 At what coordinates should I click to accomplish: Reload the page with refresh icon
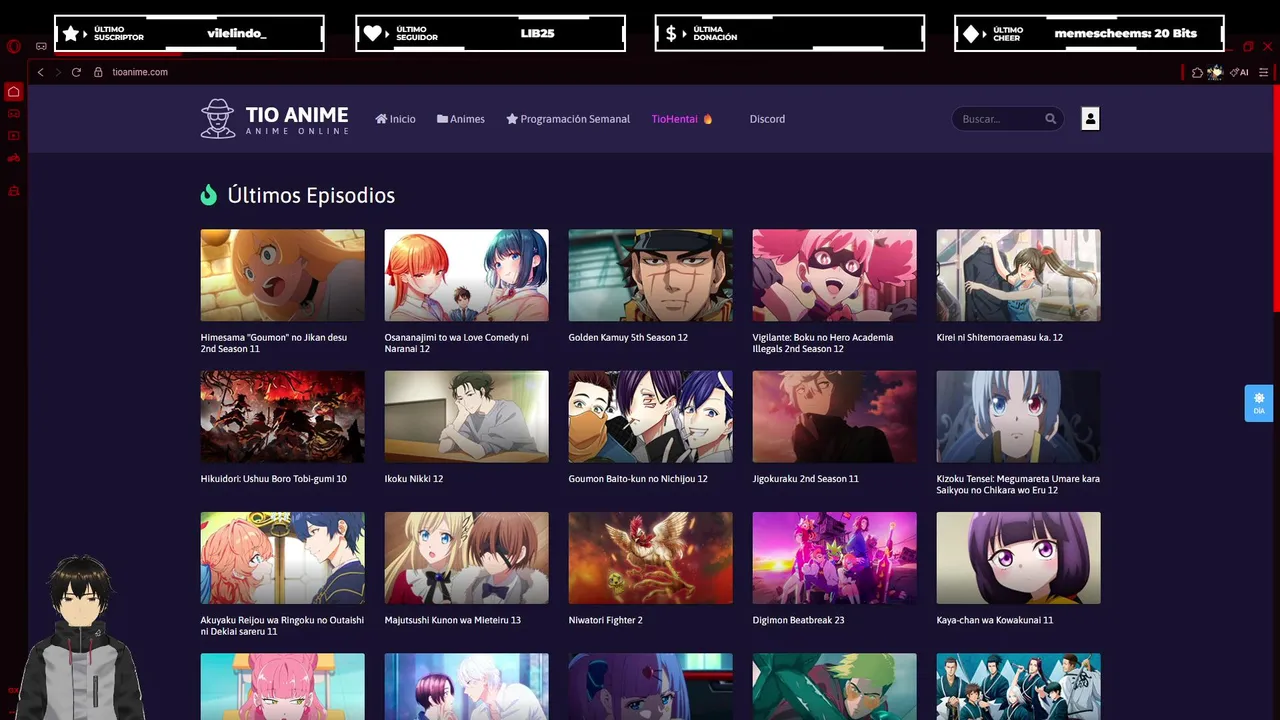pyautogui.click(x=76, y=72)
